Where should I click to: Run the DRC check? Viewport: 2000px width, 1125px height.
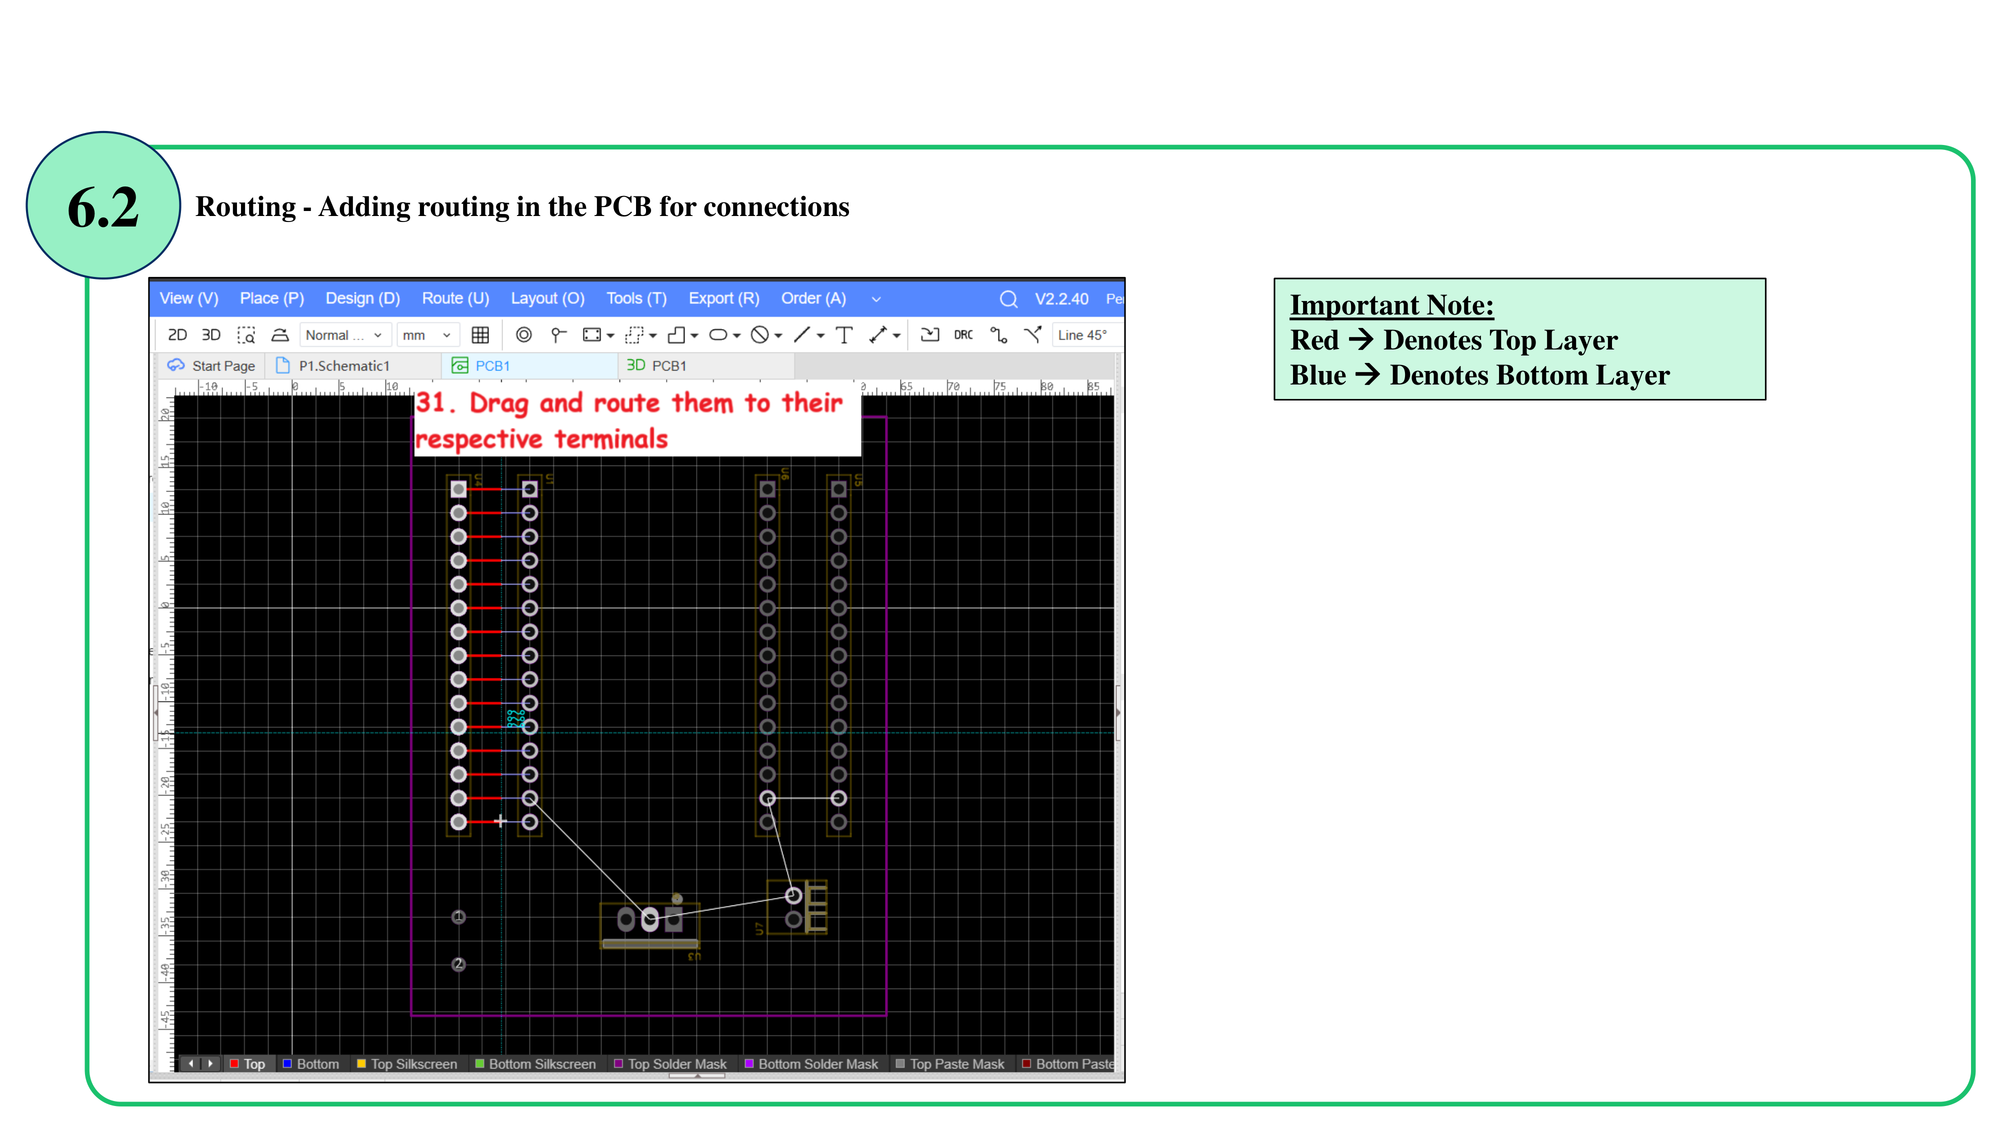tap(964, 335)
